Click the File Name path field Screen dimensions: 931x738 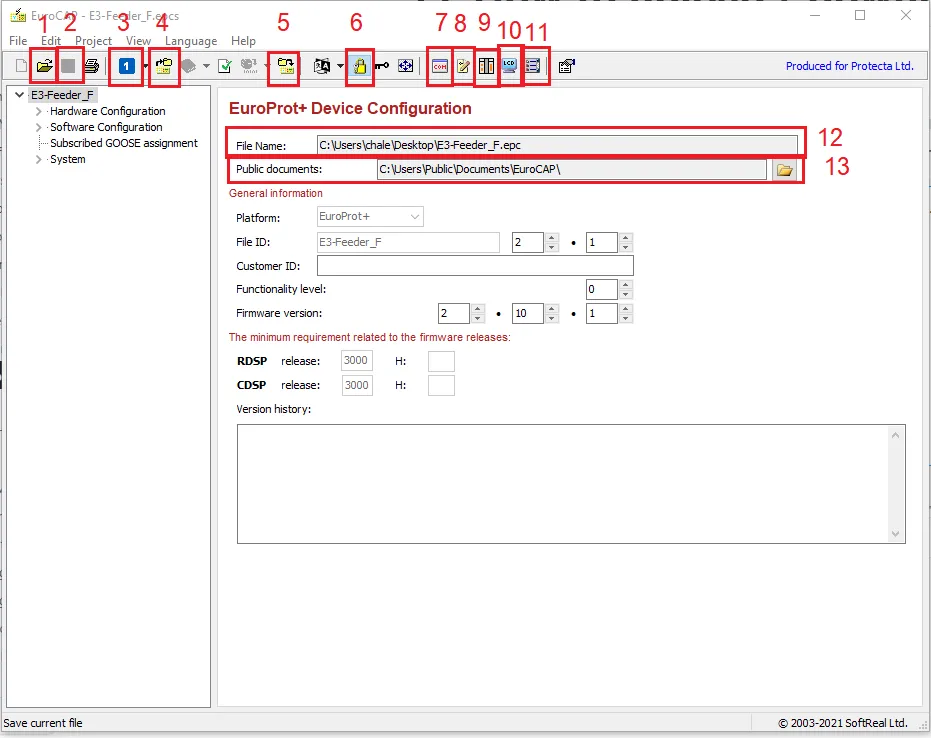point(557,145)
